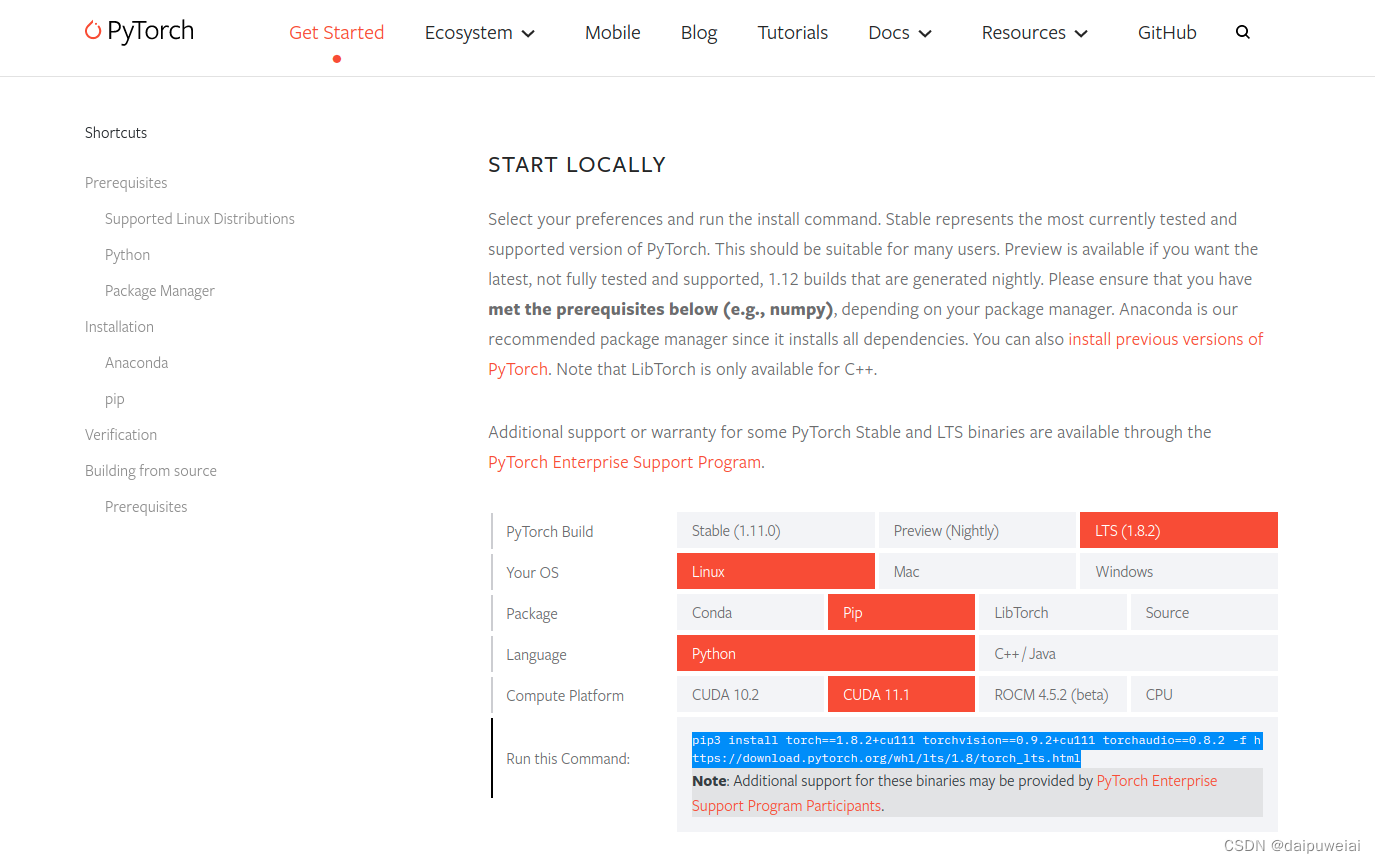Select C++ / Java language option
This screenshot has width=1375, height=863.
click(1128, 653)
